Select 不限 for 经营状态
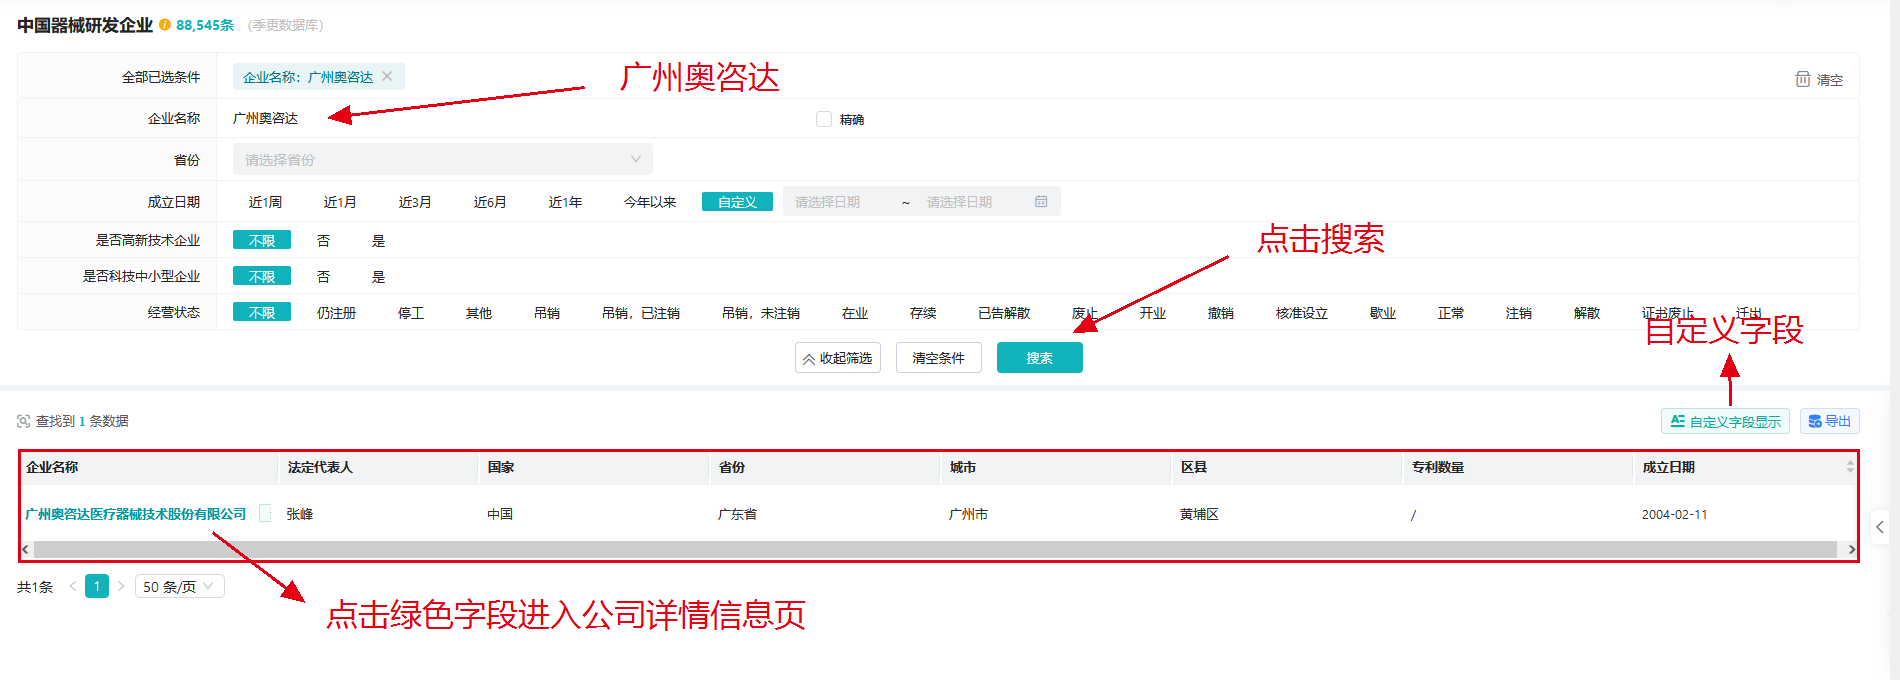This screenshot has width=1900, height=680. tap(262, 312)
